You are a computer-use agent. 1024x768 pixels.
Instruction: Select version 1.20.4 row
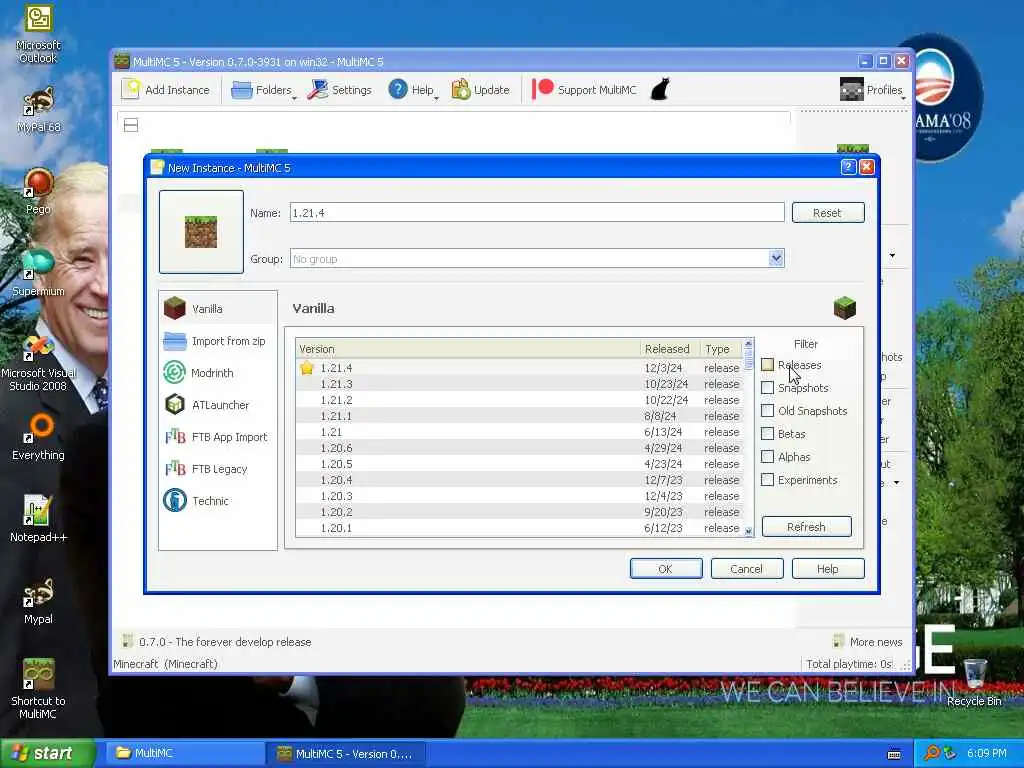[x=520, y=480]
